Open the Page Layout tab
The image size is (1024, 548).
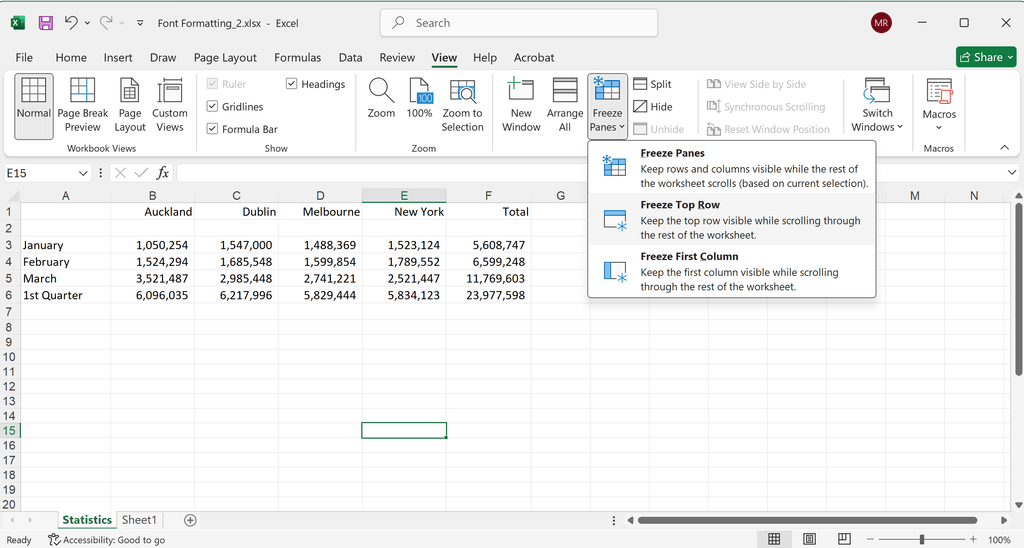[225, 57]
